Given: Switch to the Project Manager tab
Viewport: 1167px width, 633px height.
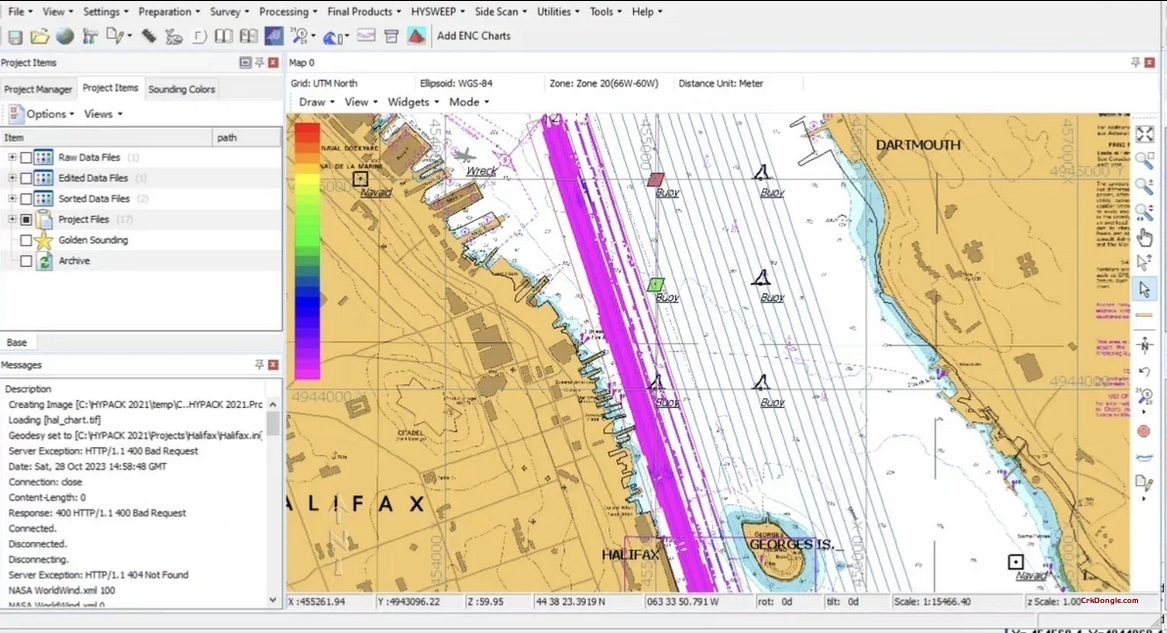Looking at the screenshot, I should click(38, 89).
